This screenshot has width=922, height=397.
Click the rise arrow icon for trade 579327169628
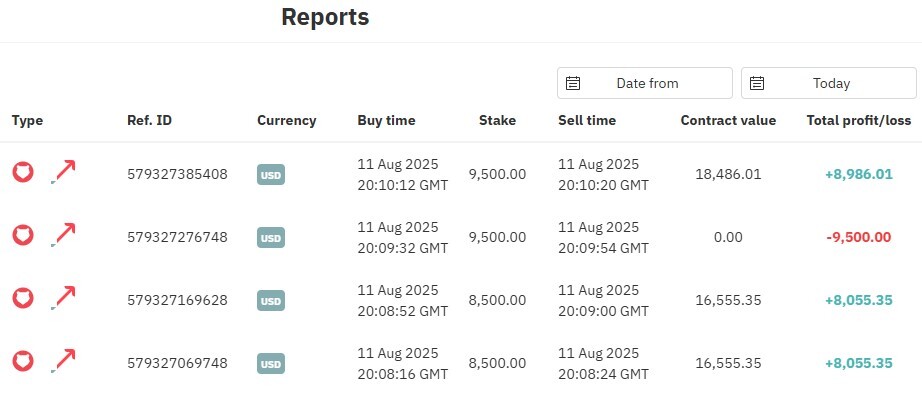tap(63, 298)
